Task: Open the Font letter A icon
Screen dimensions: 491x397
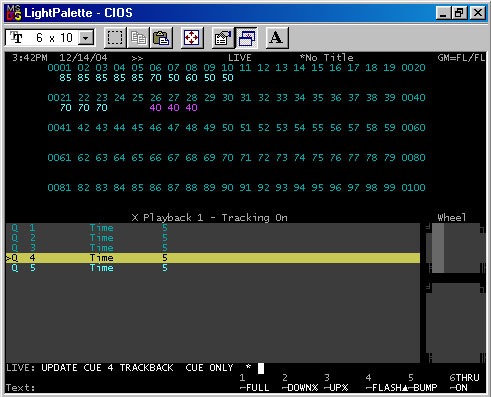Action: tap(276, 38)
